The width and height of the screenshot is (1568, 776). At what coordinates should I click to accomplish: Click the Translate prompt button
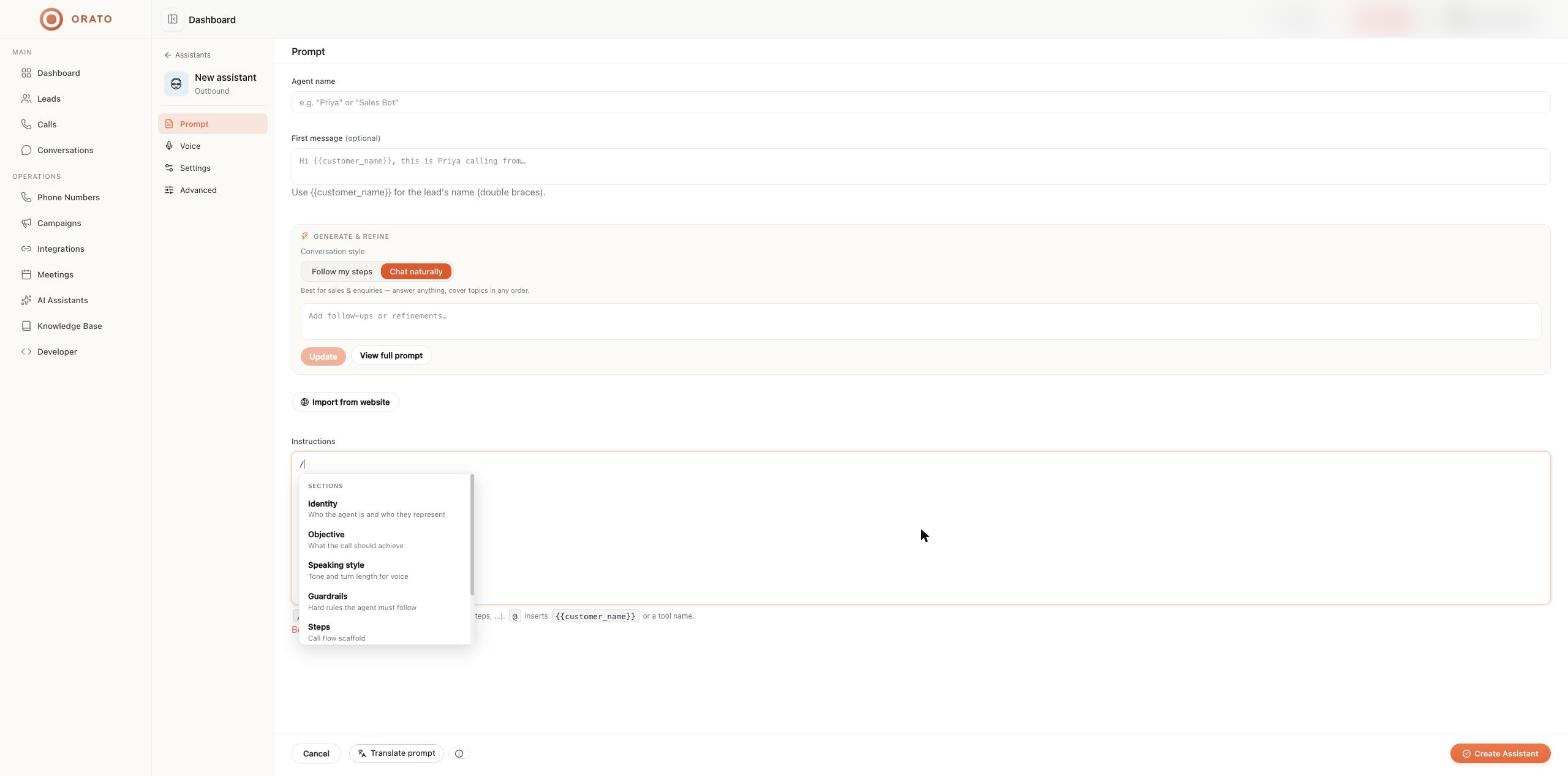pos(397,754)
